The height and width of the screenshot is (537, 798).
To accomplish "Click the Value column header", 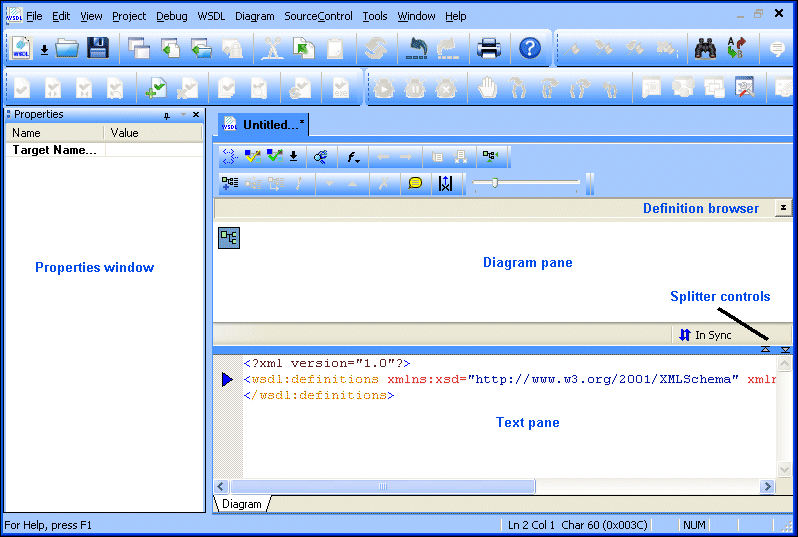I will [x=125, y=133].
